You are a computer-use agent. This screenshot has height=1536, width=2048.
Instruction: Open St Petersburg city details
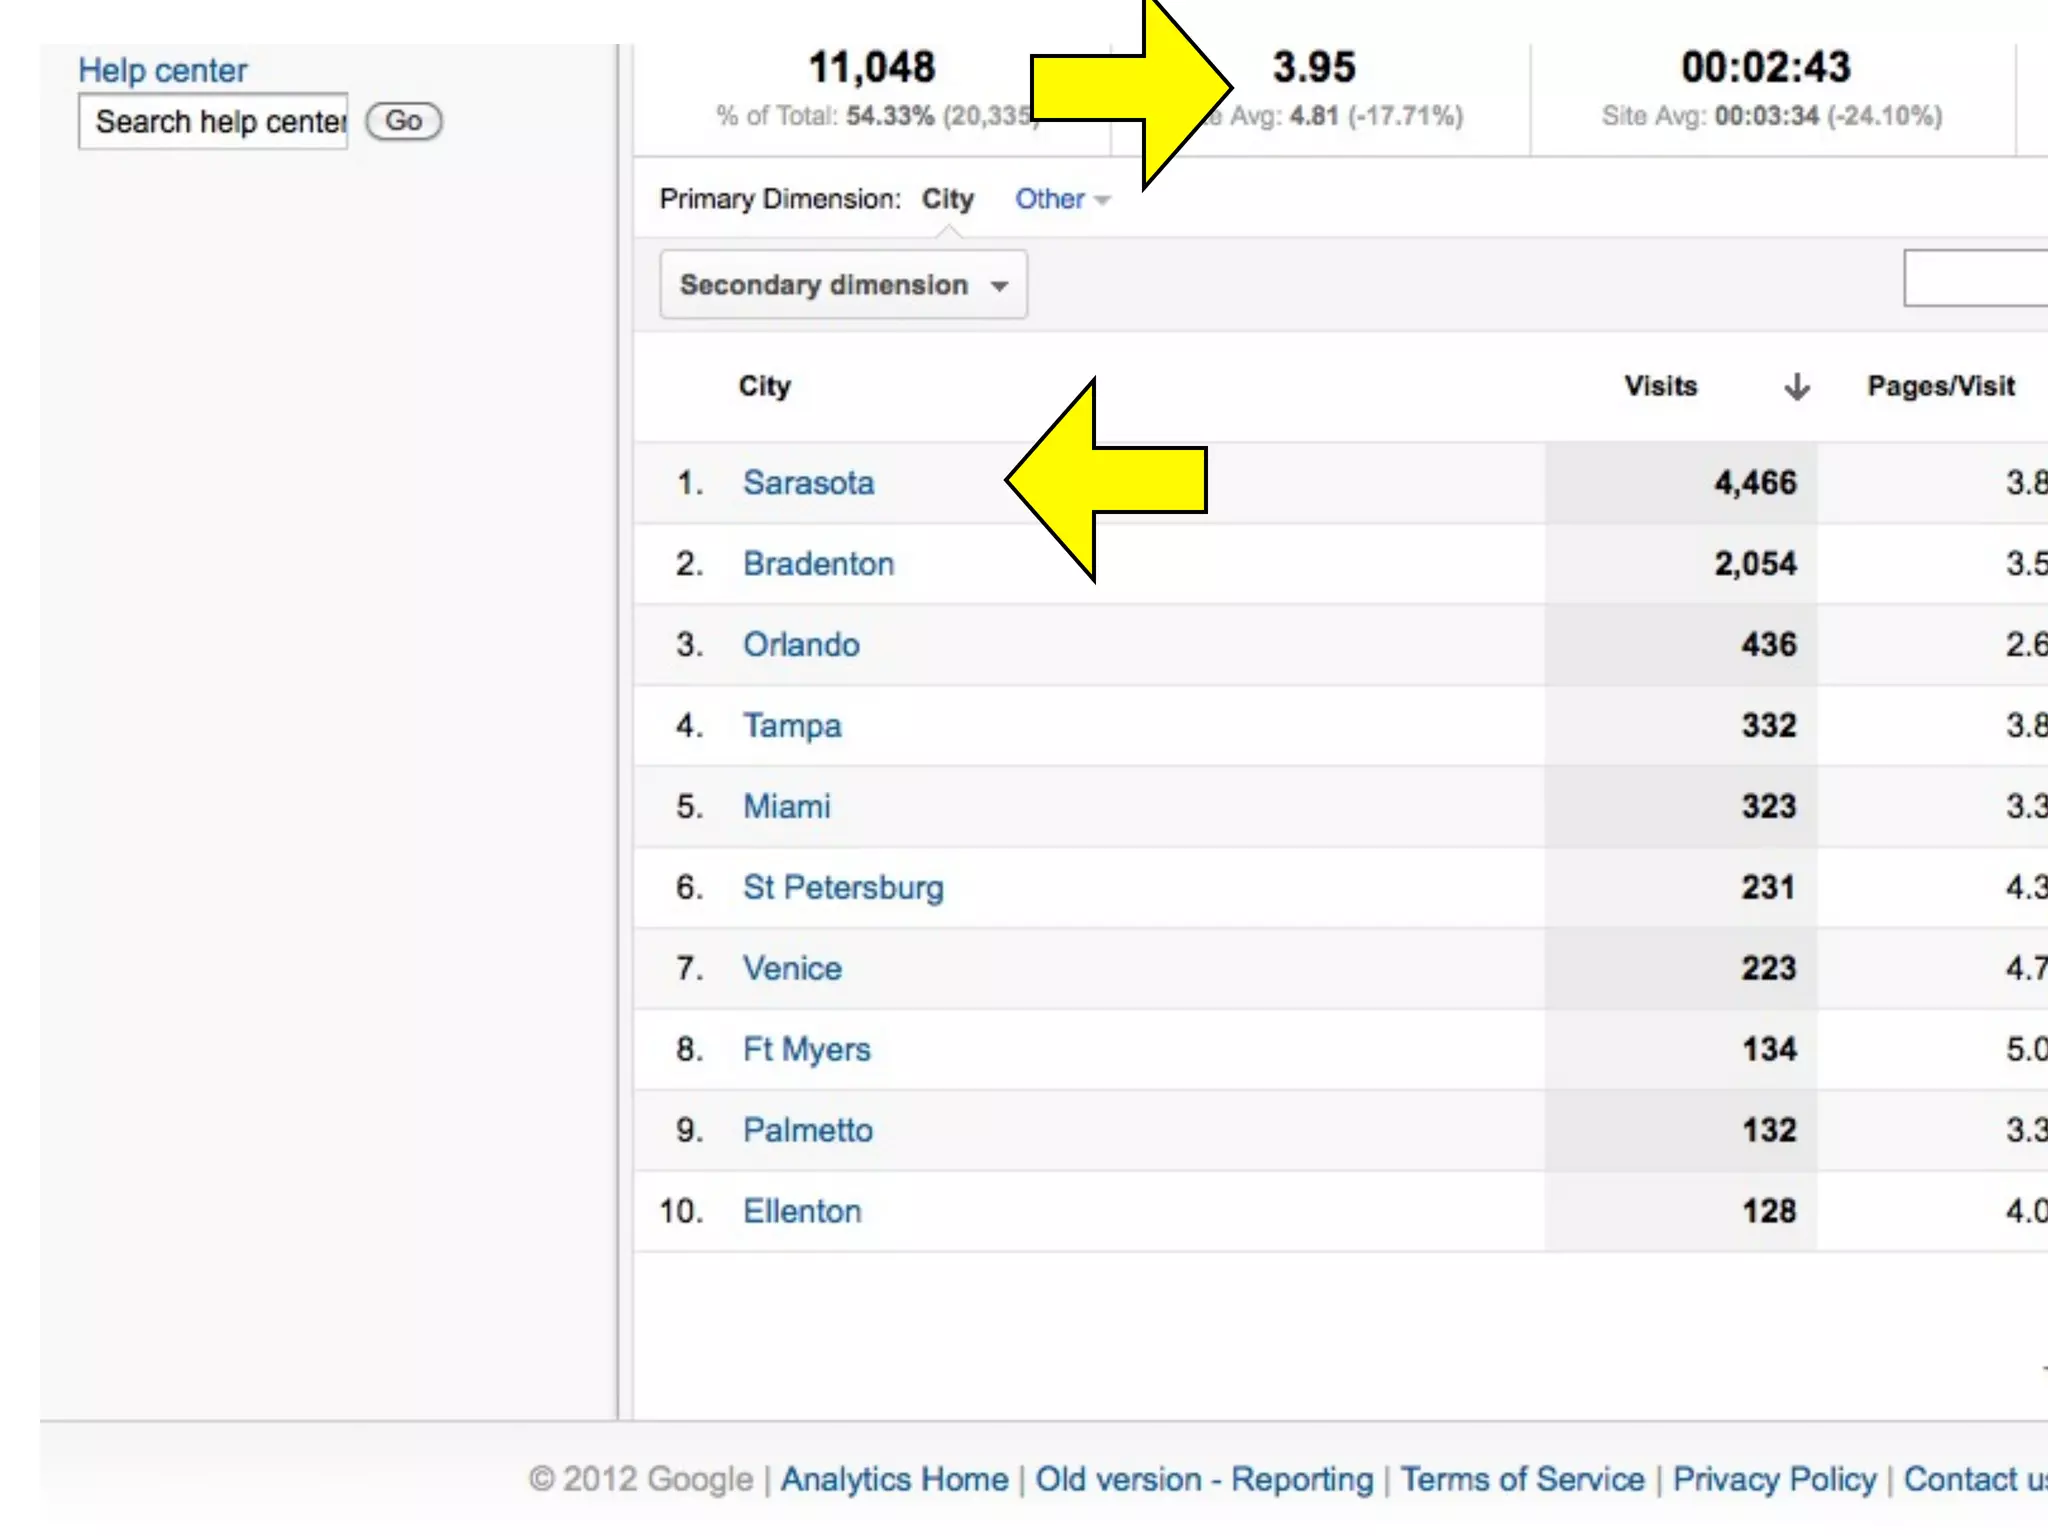[x=843, y=888]
